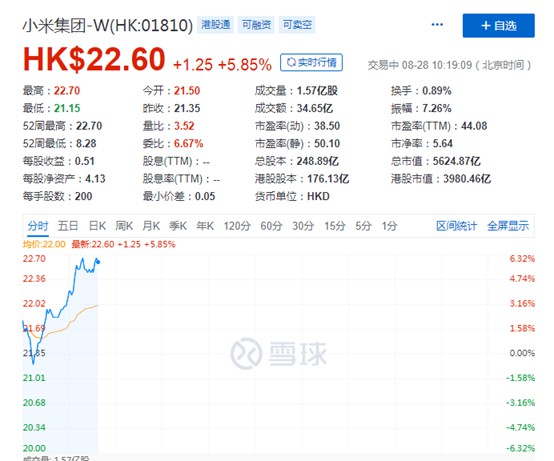Screen dimensions: 554x461
Task: Click the 最高 value 22.70
Action: click(x=67, y=91)
